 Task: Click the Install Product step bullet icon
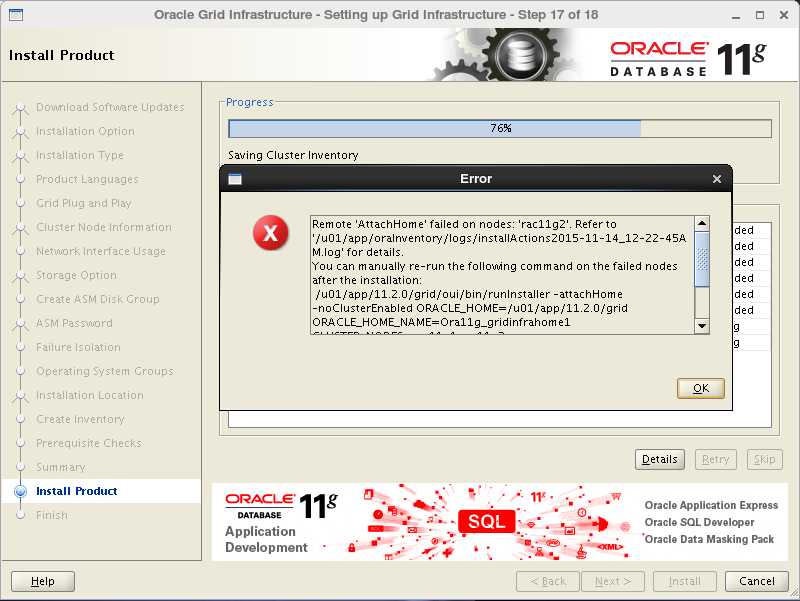[20, 491]
